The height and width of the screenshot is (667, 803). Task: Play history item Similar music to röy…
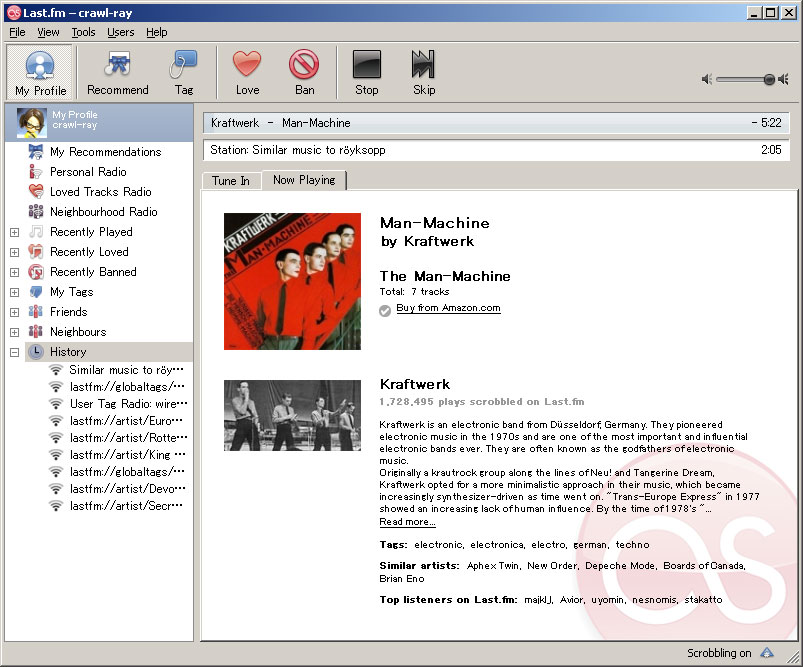[118, 370]
